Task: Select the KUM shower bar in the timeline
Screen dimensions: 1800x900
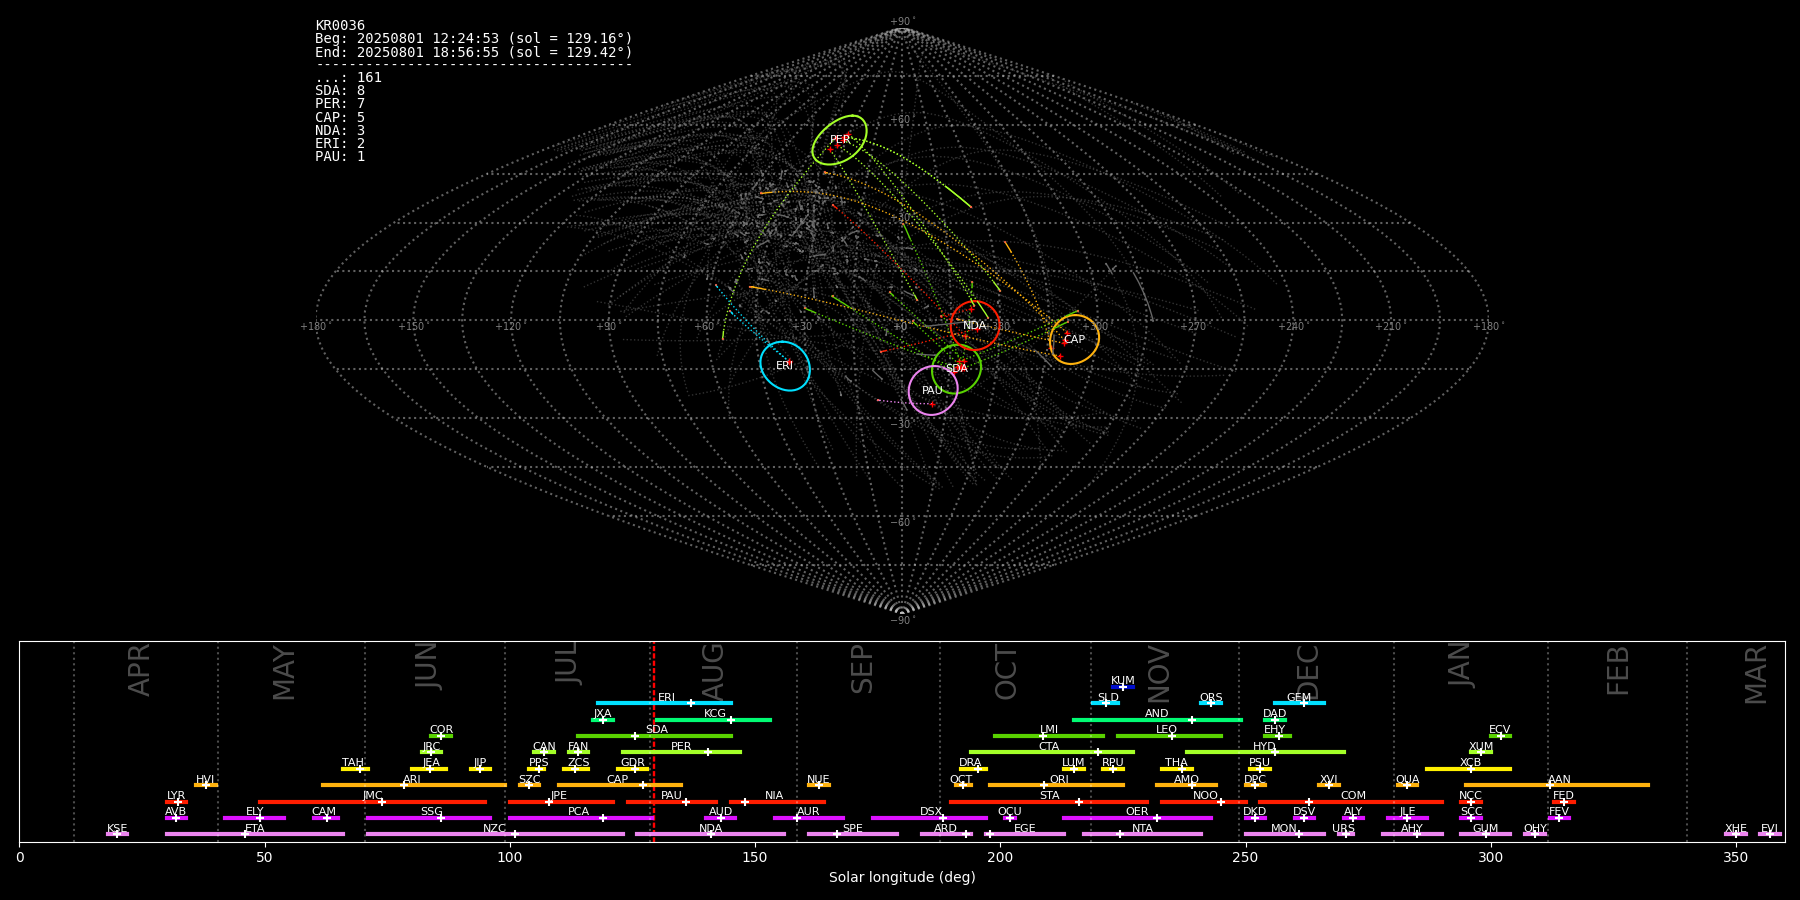Action: (1123, 687)
